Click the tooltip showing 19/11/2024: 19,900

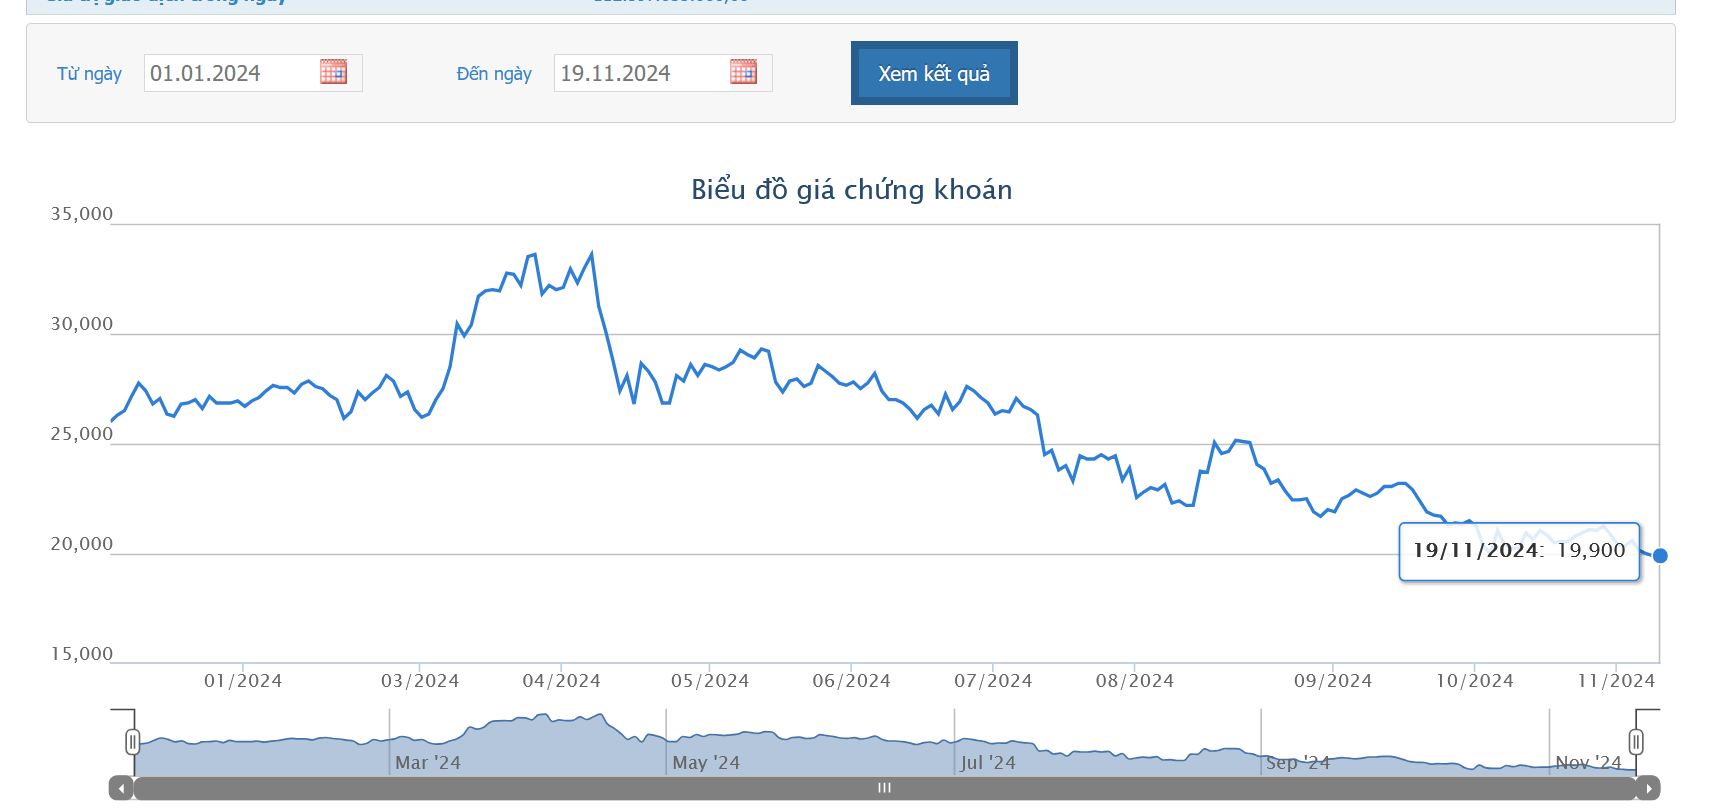(1519, 551)
